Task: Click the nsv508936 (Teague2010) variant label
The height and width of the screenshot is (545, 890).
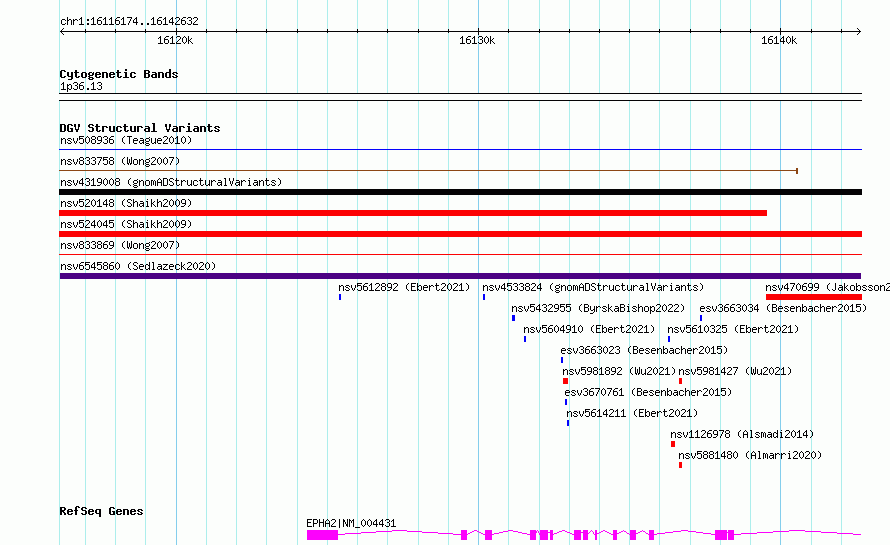Action: tap(126, 140)
